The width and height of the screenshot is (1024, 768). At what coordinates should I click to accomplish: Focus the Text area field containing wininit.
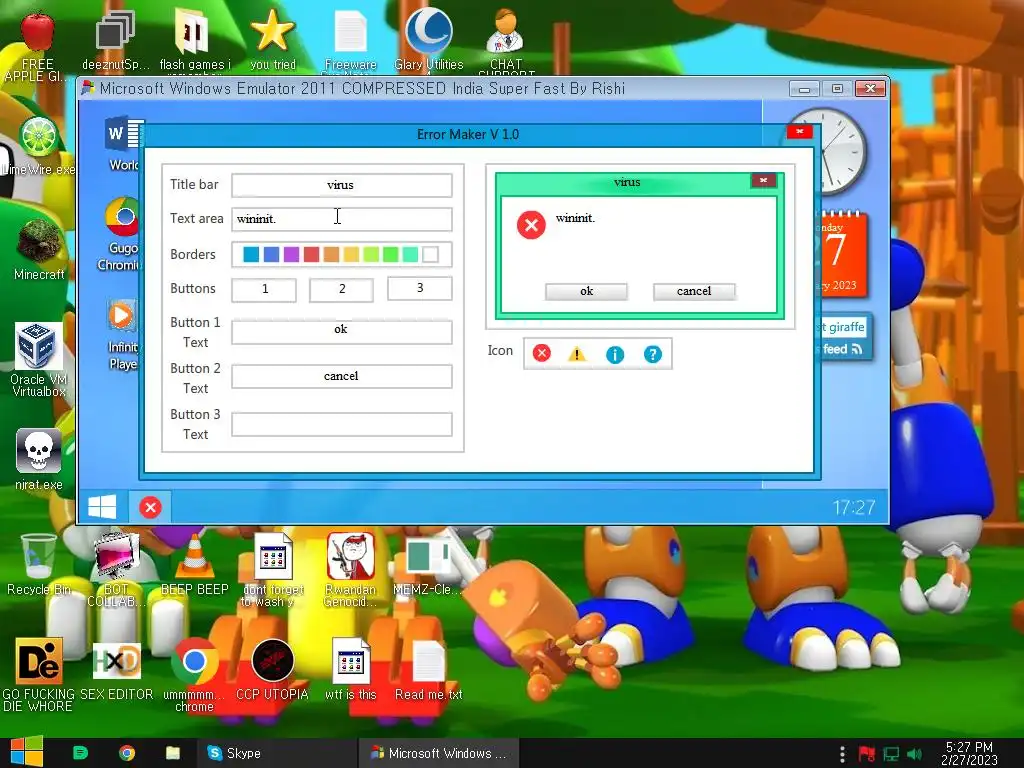[x=342, y=219]
